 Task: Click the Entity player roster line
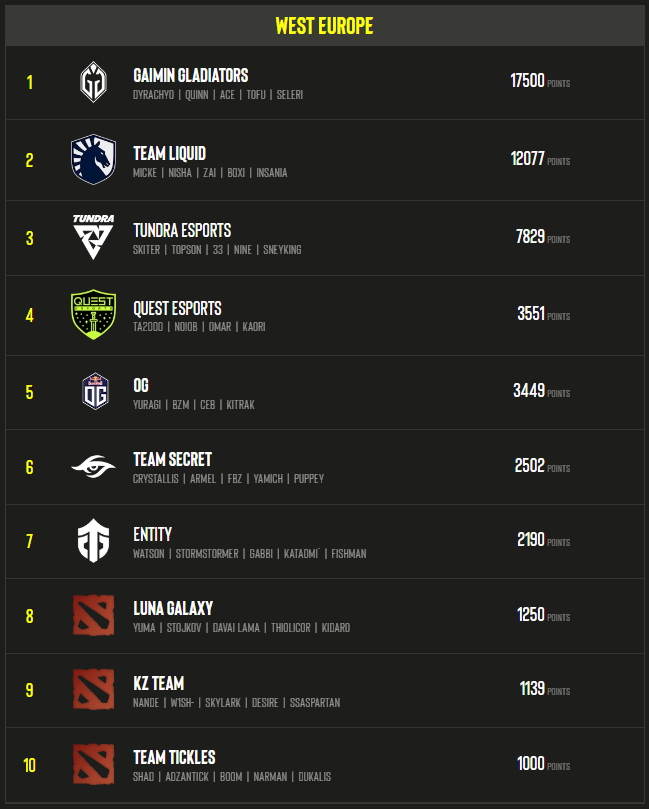[x=250, y=554]
